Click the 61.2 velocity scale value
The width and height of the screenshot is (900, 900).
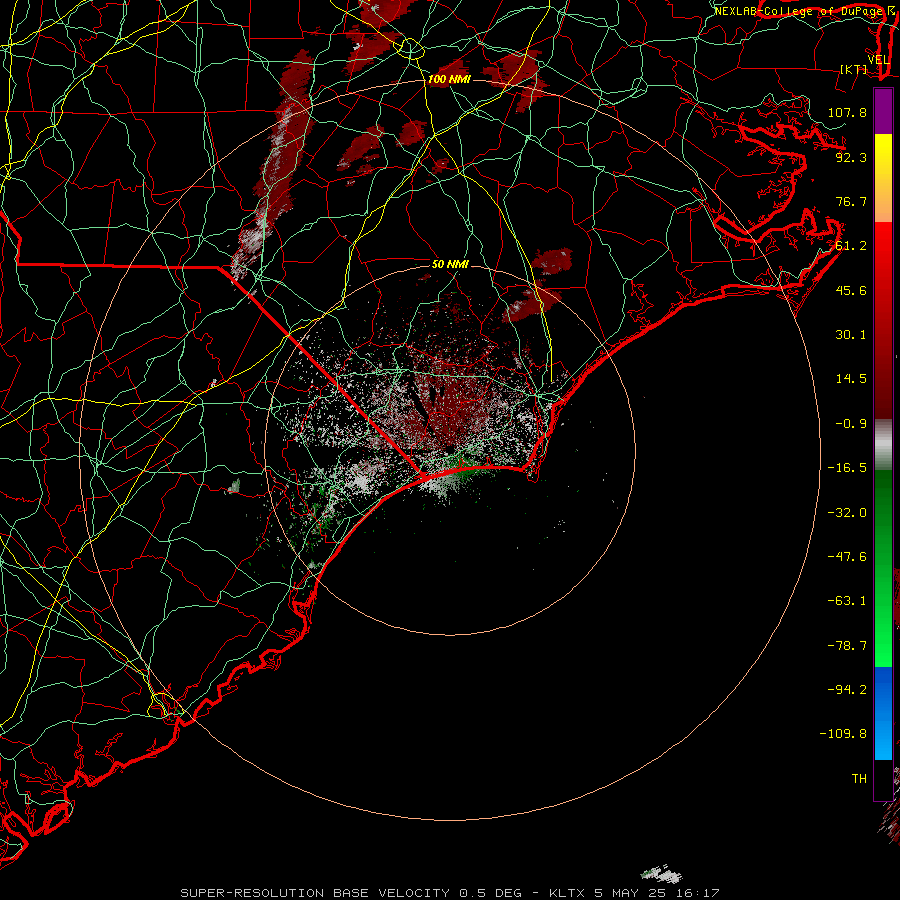coord(851,246)
